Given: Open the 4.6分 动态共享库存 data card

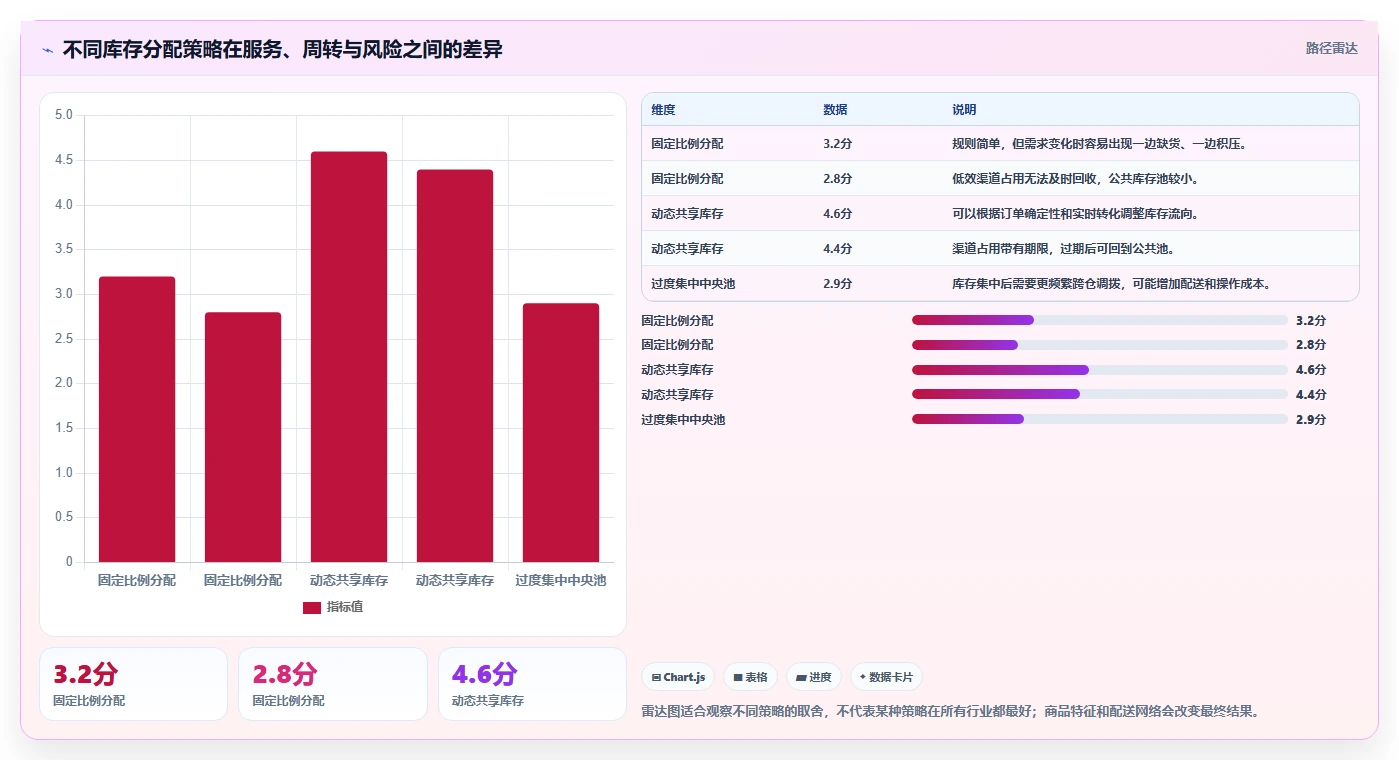Looking at the screenshot, I should tap(532, 684).
